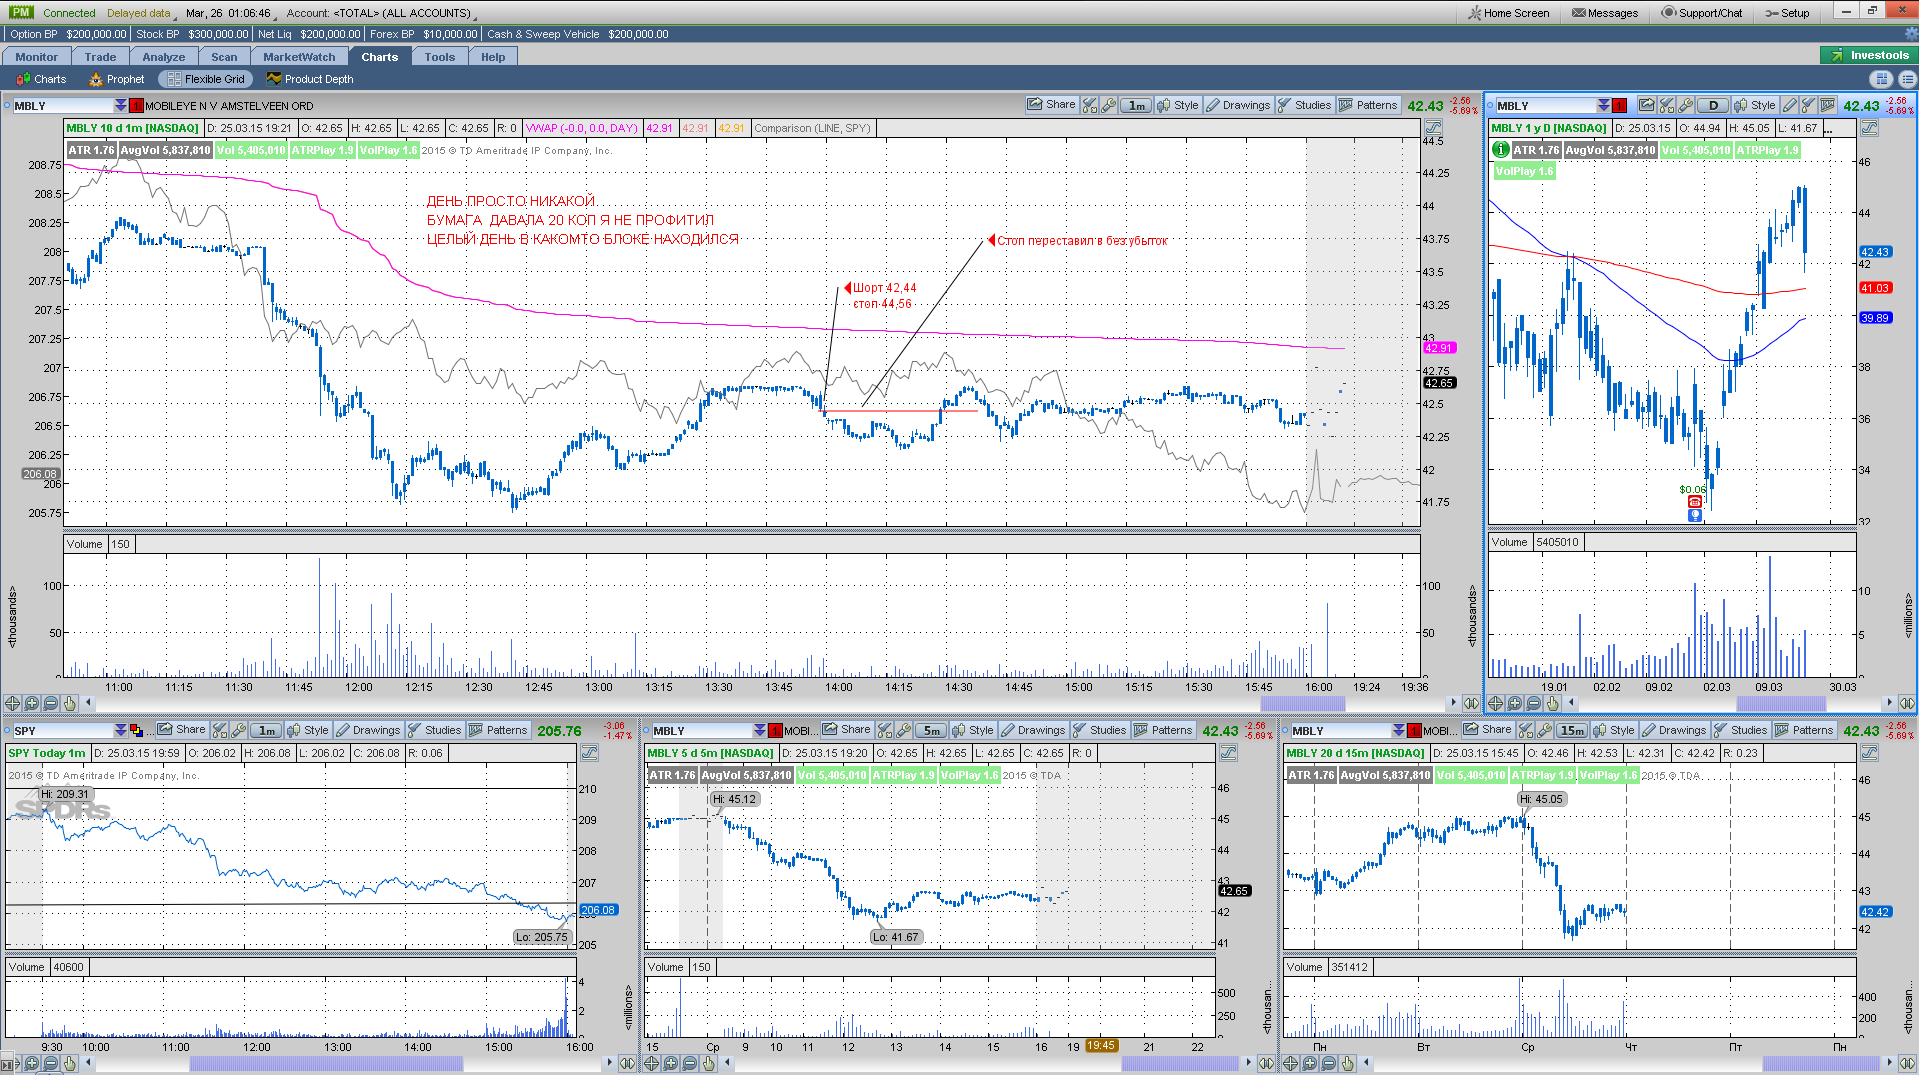Open wrench settings icon in daily MBLY toolbar
The image size is (1919, 1075).
click(1685, 105)
